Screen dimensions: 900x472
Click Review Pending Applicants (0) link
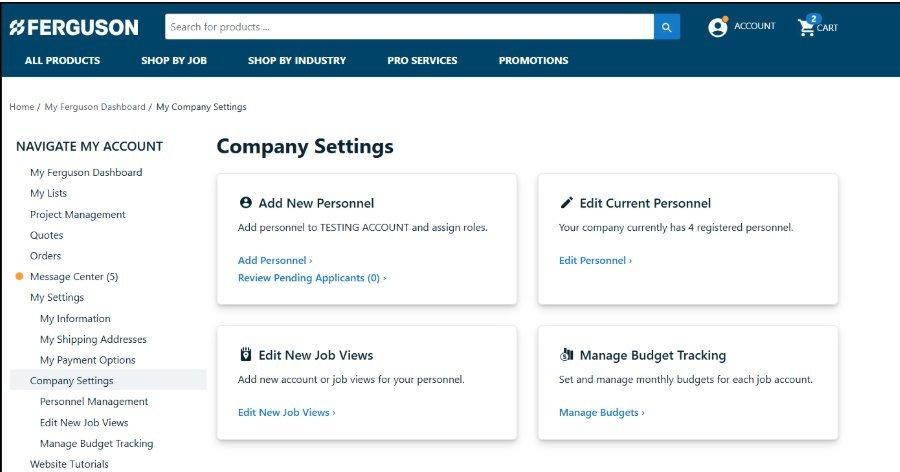click(x=312, y=278)
